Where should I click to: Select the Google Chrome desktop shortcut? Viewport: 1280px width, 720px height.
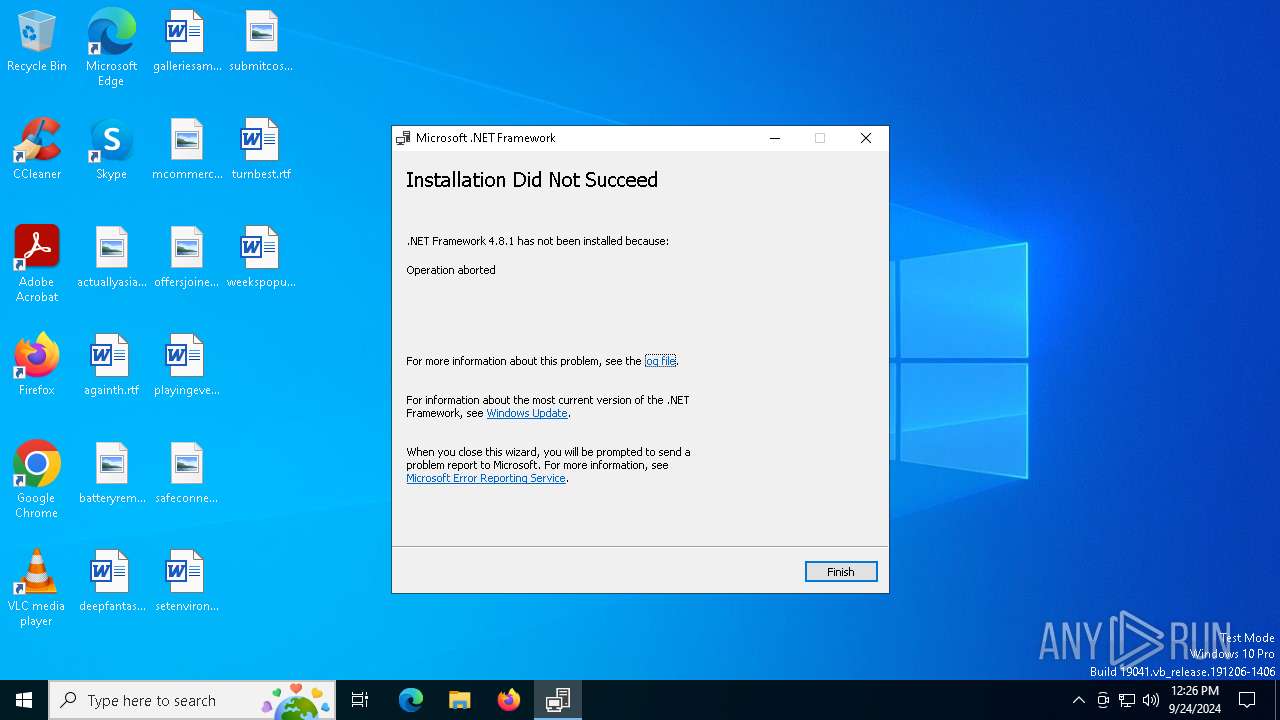pos(37,480)
